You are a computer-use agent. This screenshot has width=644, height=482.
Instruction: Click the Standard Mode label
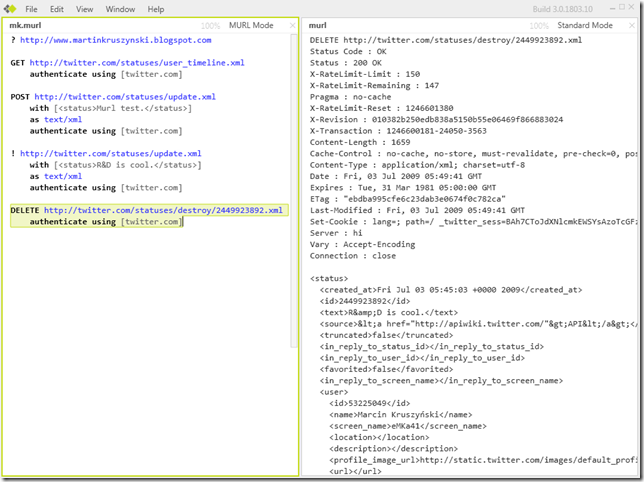(x=585, y=25)
